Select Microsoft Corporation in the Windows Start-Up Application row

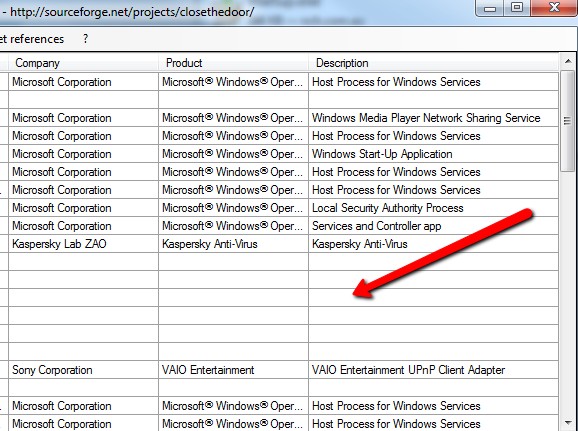(84, 154)
